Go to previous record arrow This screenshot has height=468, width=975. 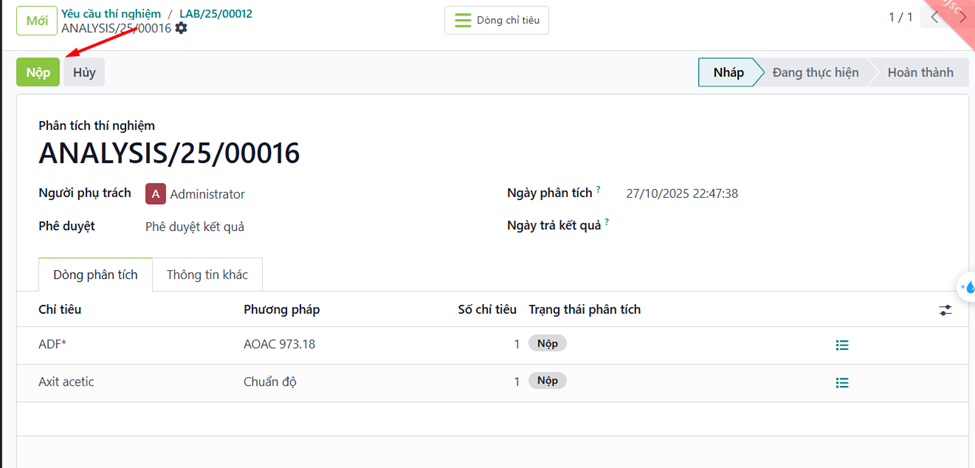[935, 18]
